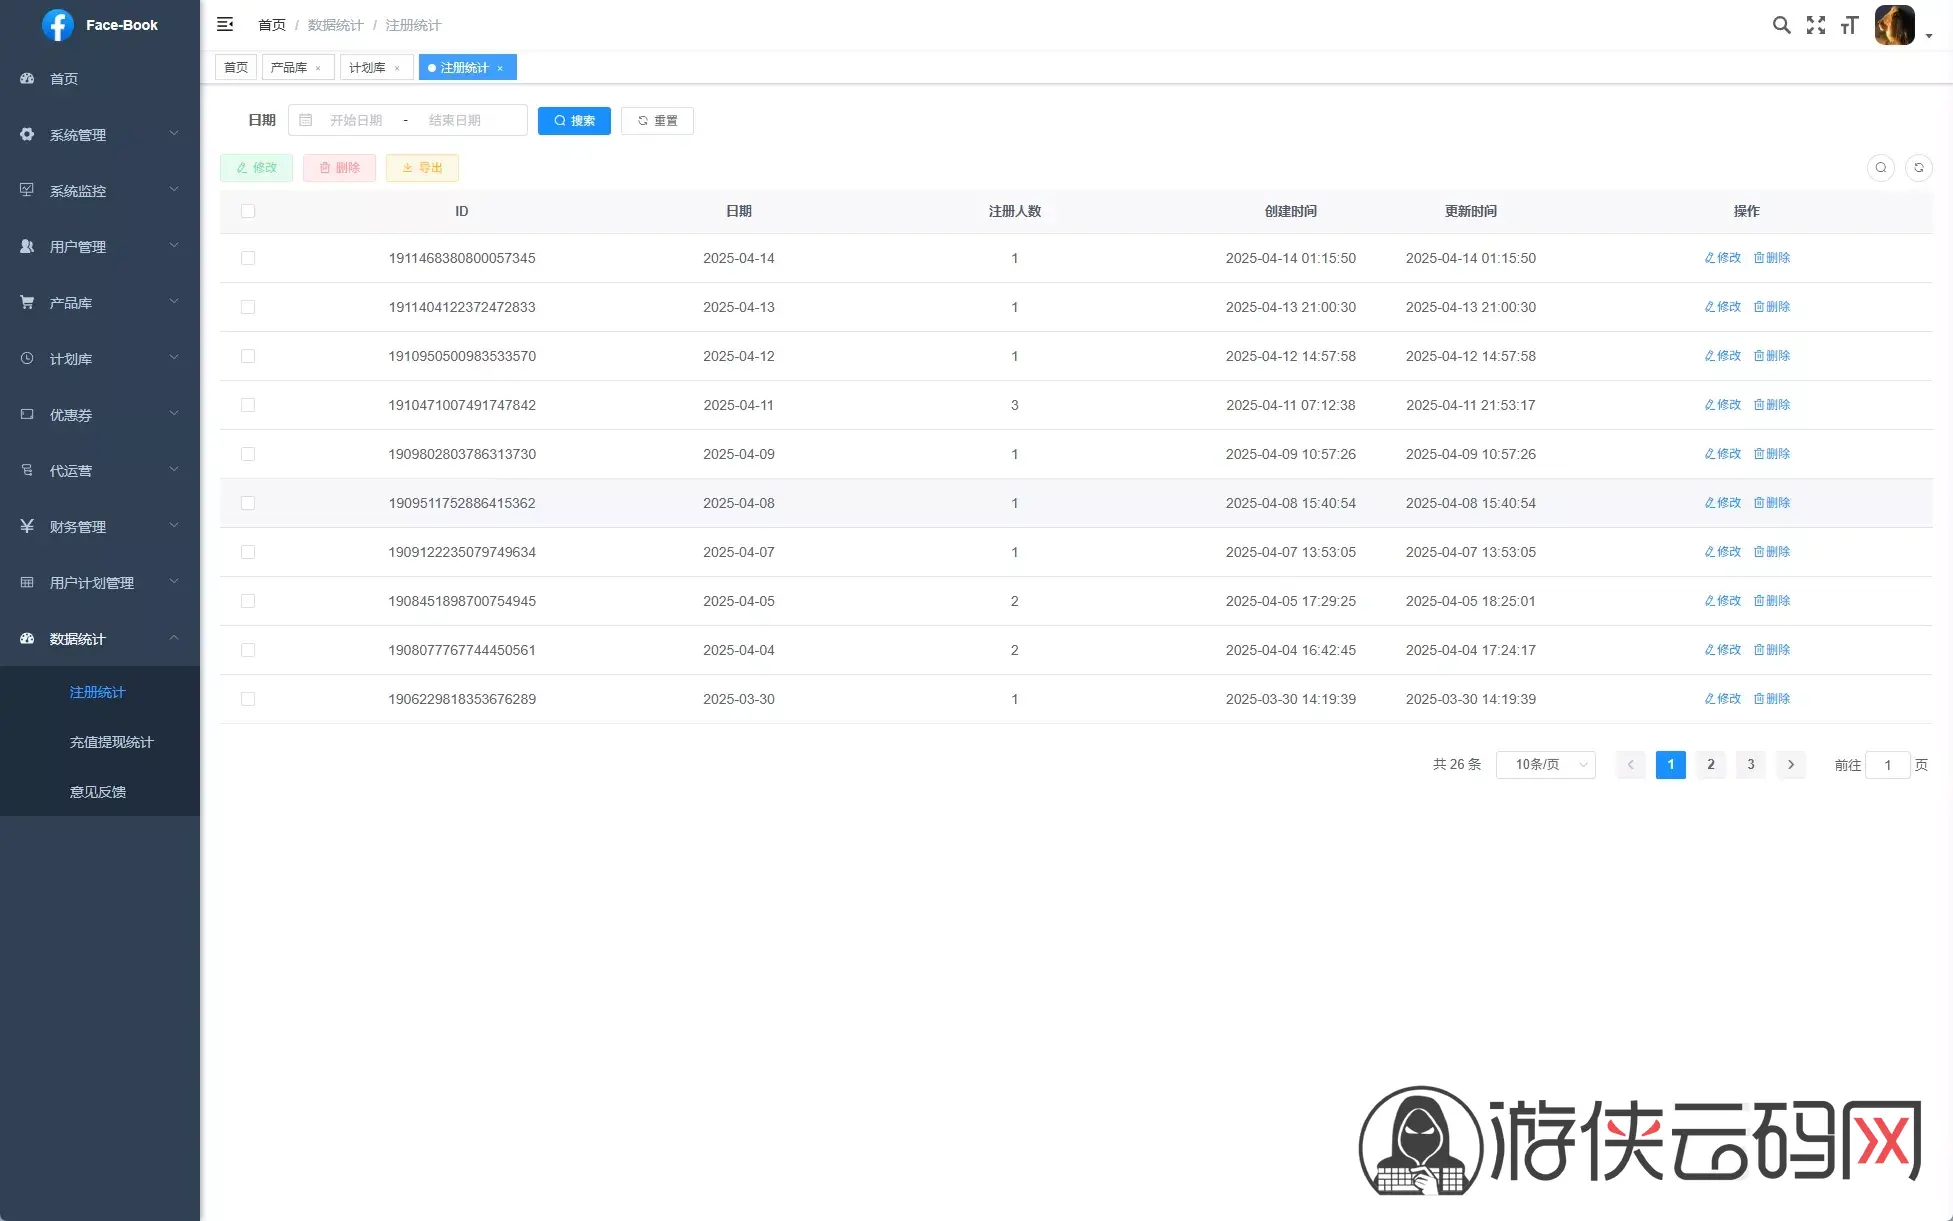The image size is (1953, 1221).
Task: Click the blue 搜索 button
Action: point(574,121)
